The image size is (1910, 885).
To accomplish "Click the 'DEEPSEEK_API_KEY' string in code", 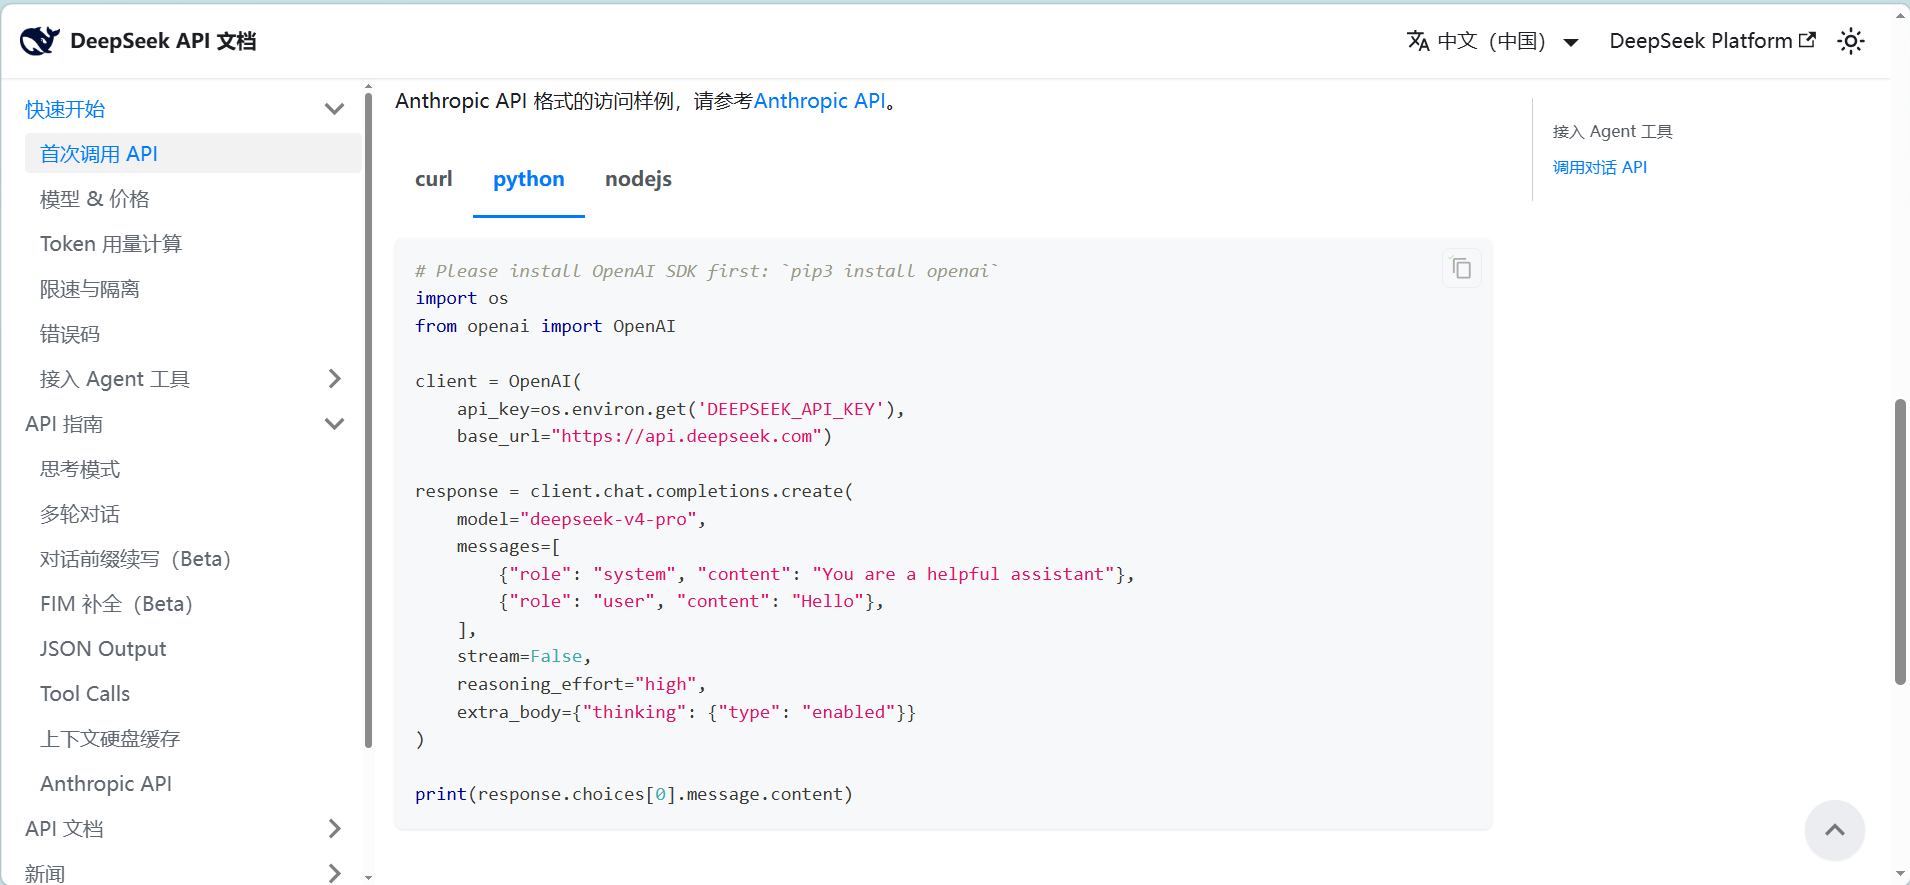I will point(791,409).
